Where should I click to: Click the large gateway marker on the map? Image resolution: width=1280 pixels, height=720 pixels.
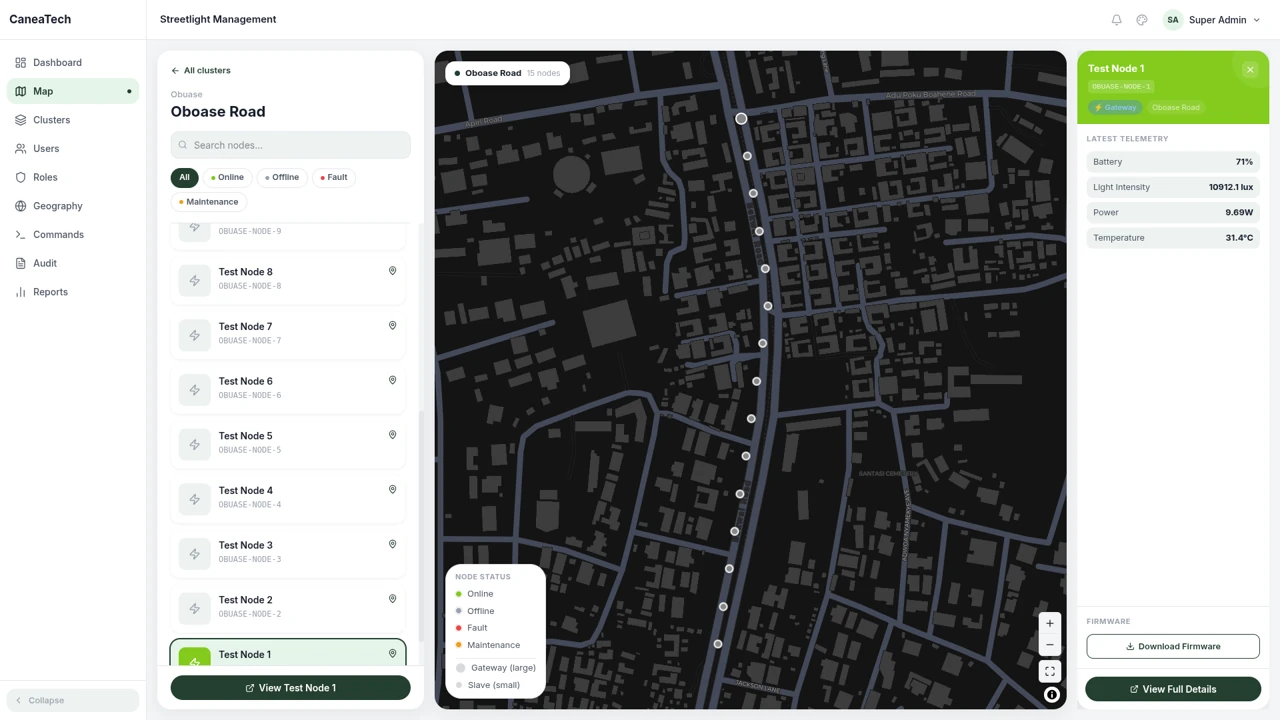(741, 119)
